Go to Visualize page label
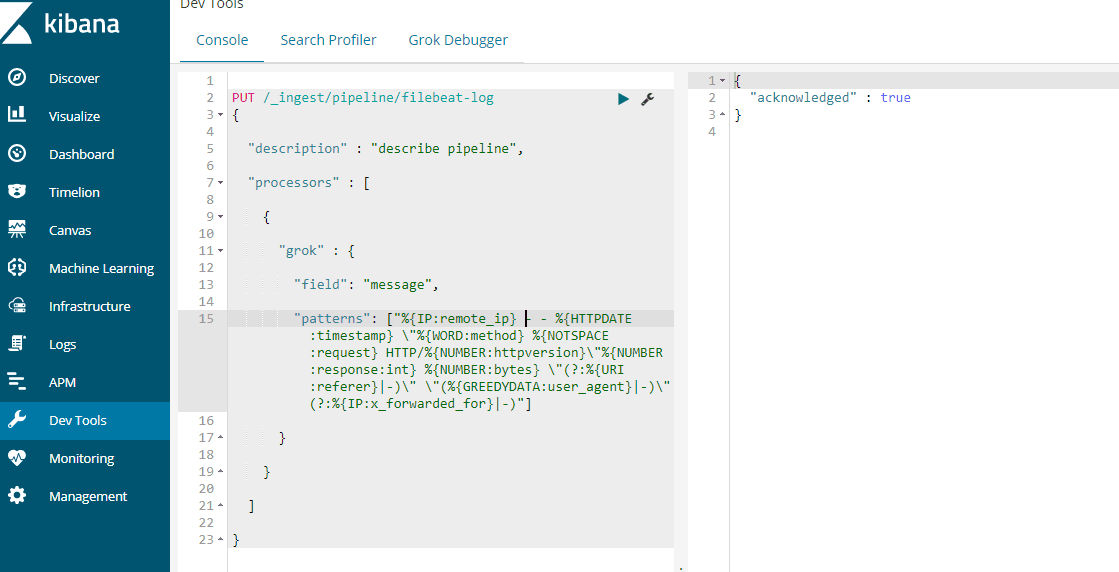Viewport: 1119px width, 572px height. pos(74,116)
